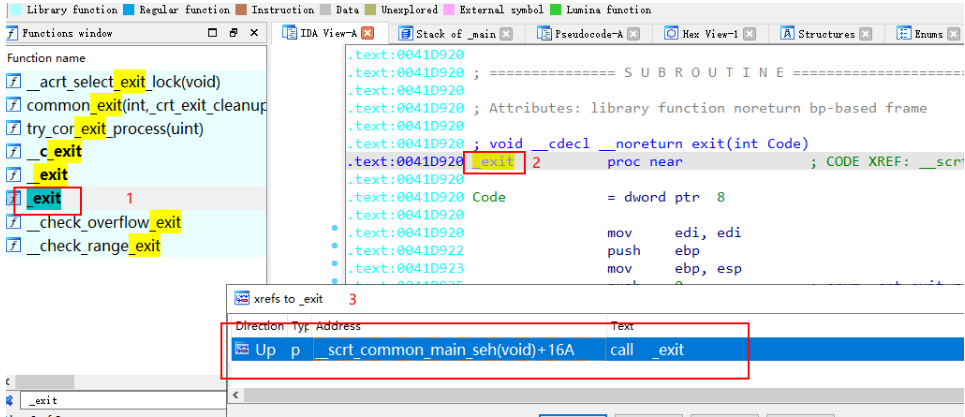Close the IDA View-A tab

click(367, 34)
